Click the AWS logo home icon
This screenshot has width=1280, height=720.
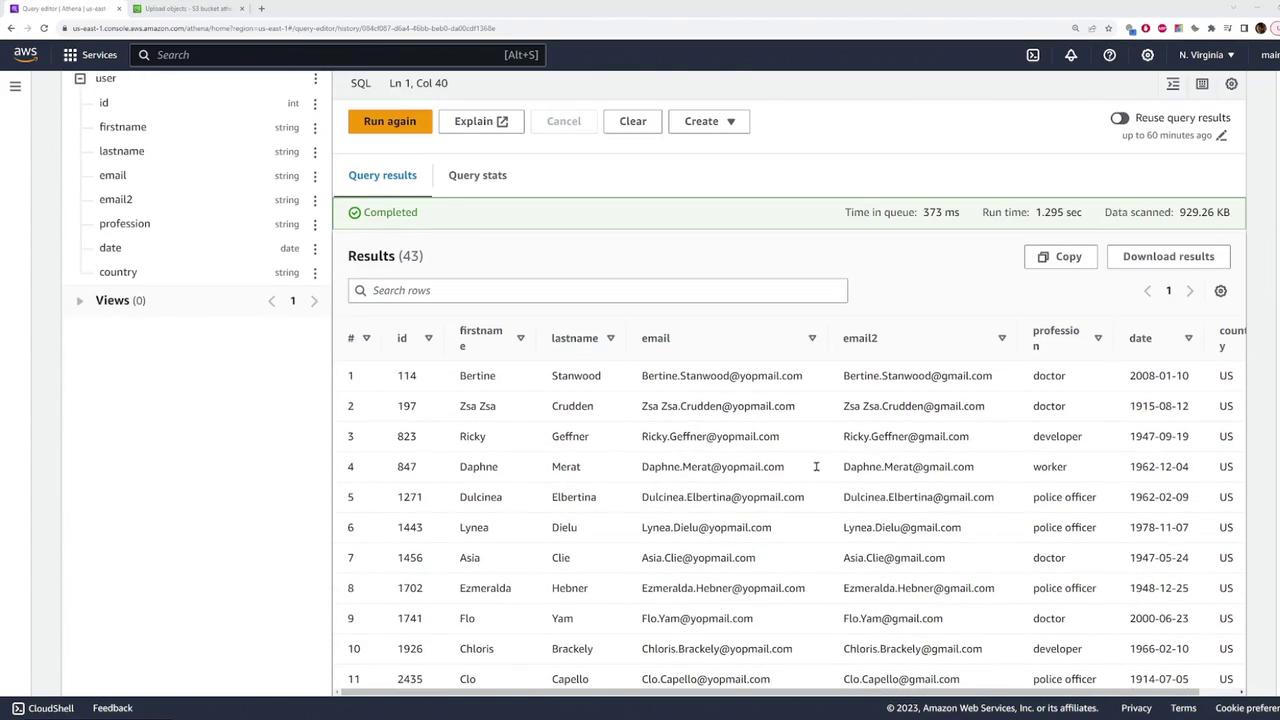point(26,55)
